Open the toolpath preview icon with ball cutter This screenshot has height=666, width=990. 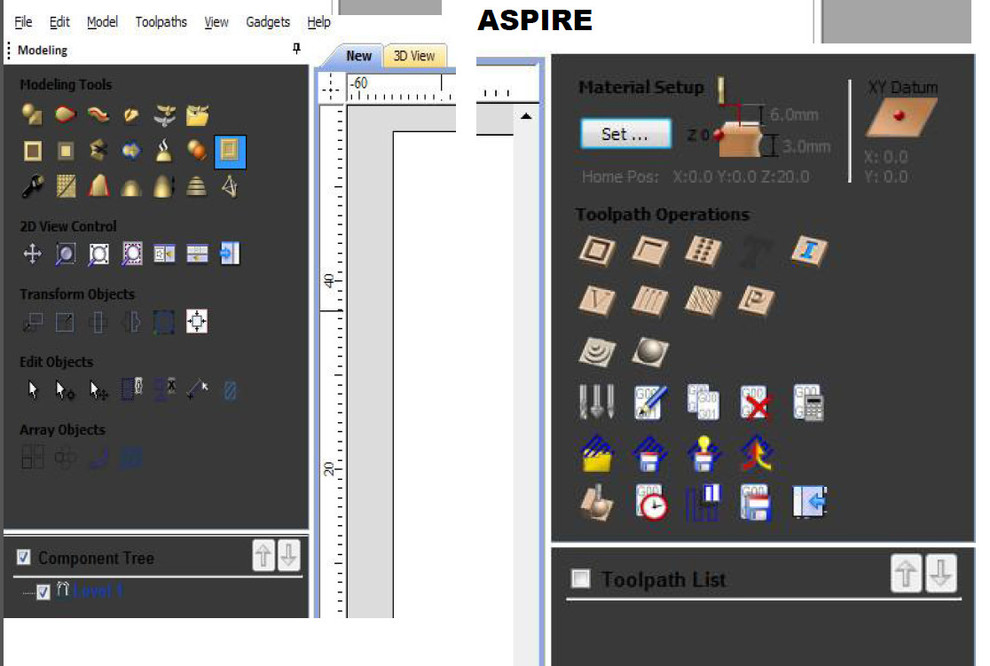coord(597,502)
